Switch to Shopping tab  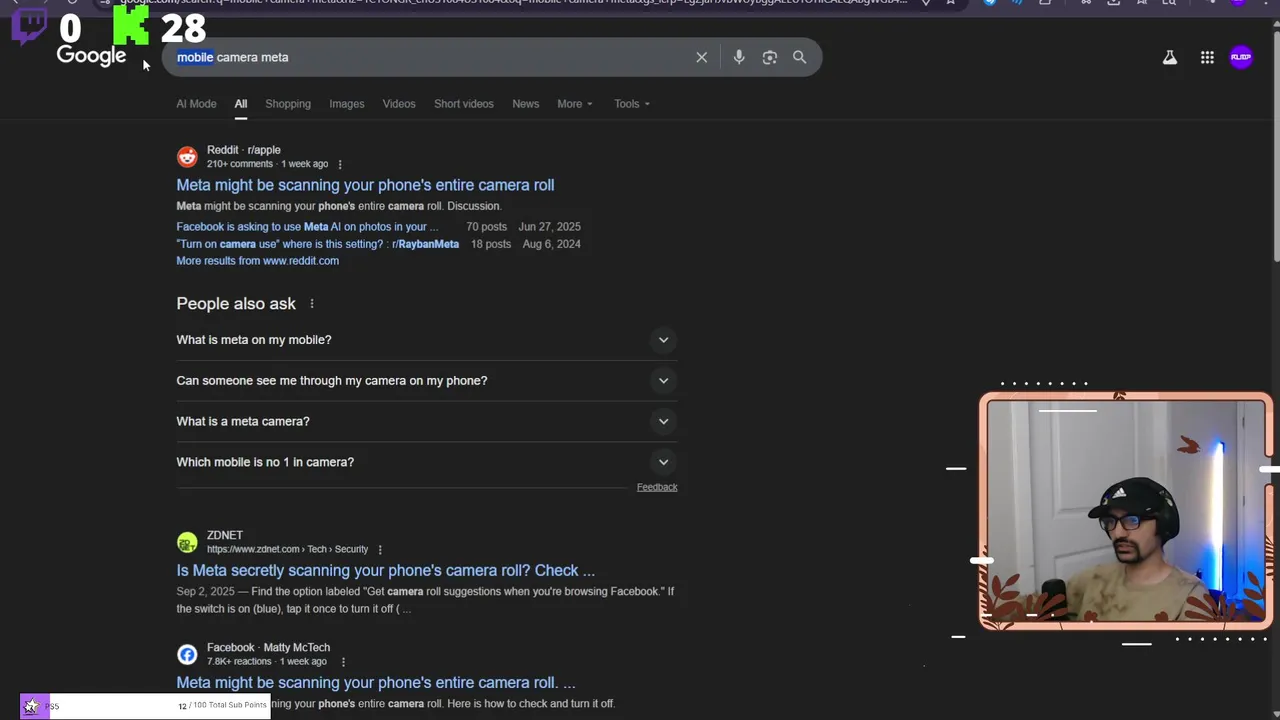288,104
